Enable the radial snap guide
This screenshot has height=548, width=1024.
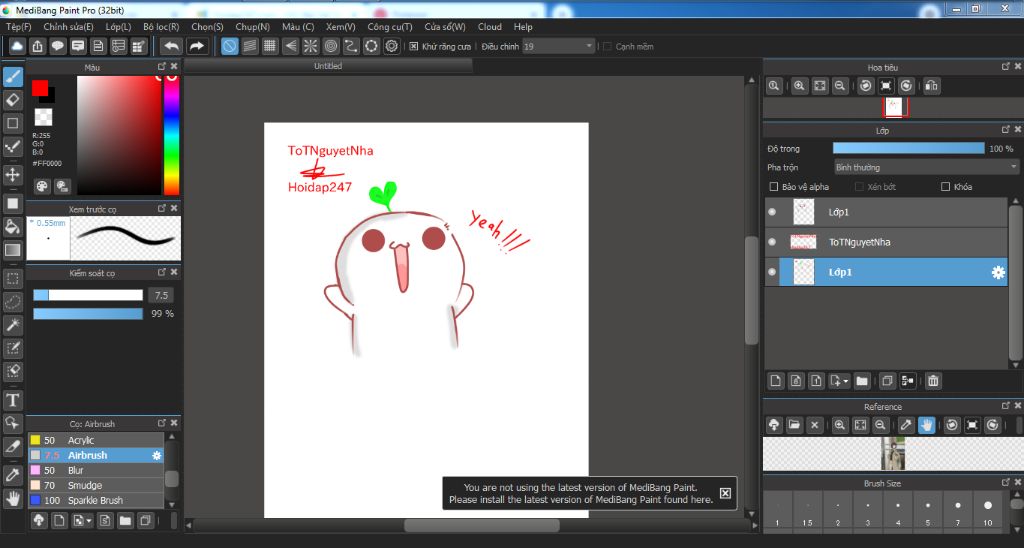point(310,46)
